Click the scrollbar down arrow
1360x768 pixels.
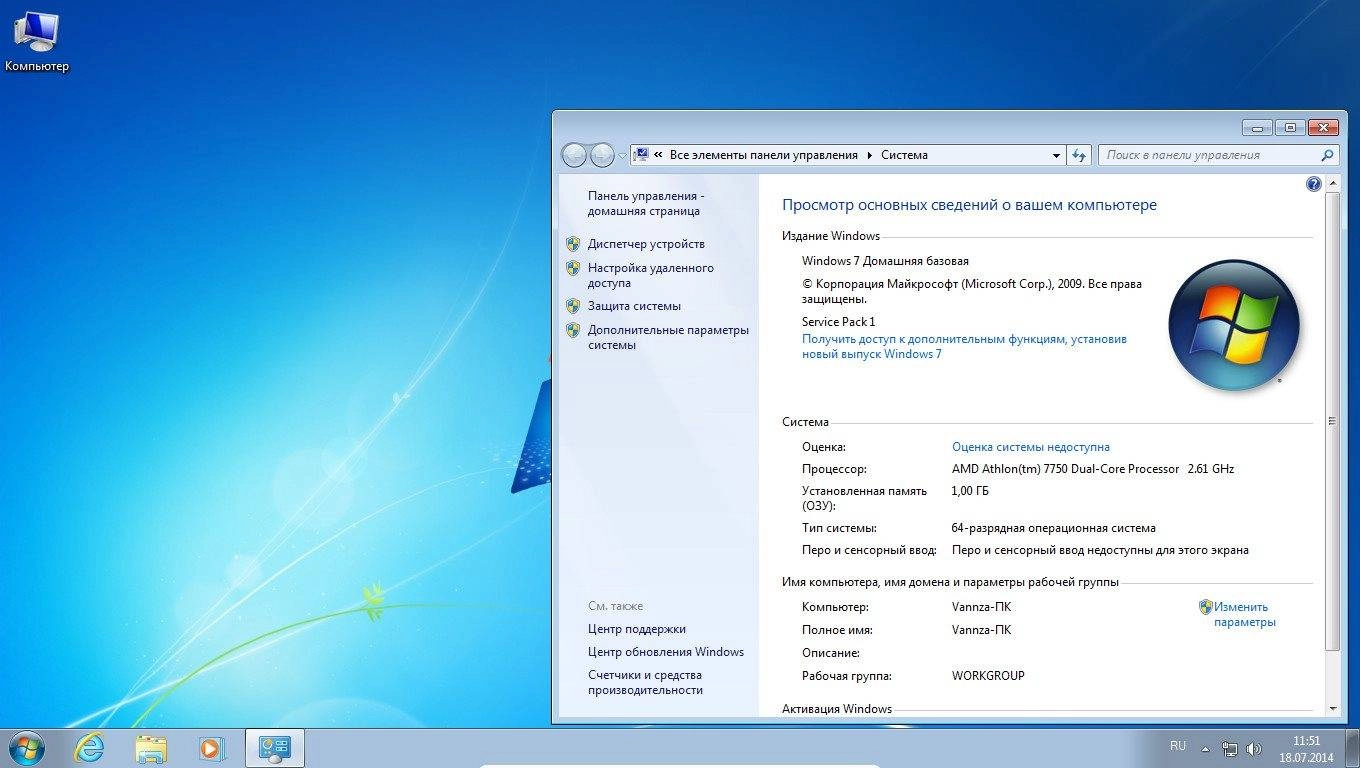click(1332, 708)
